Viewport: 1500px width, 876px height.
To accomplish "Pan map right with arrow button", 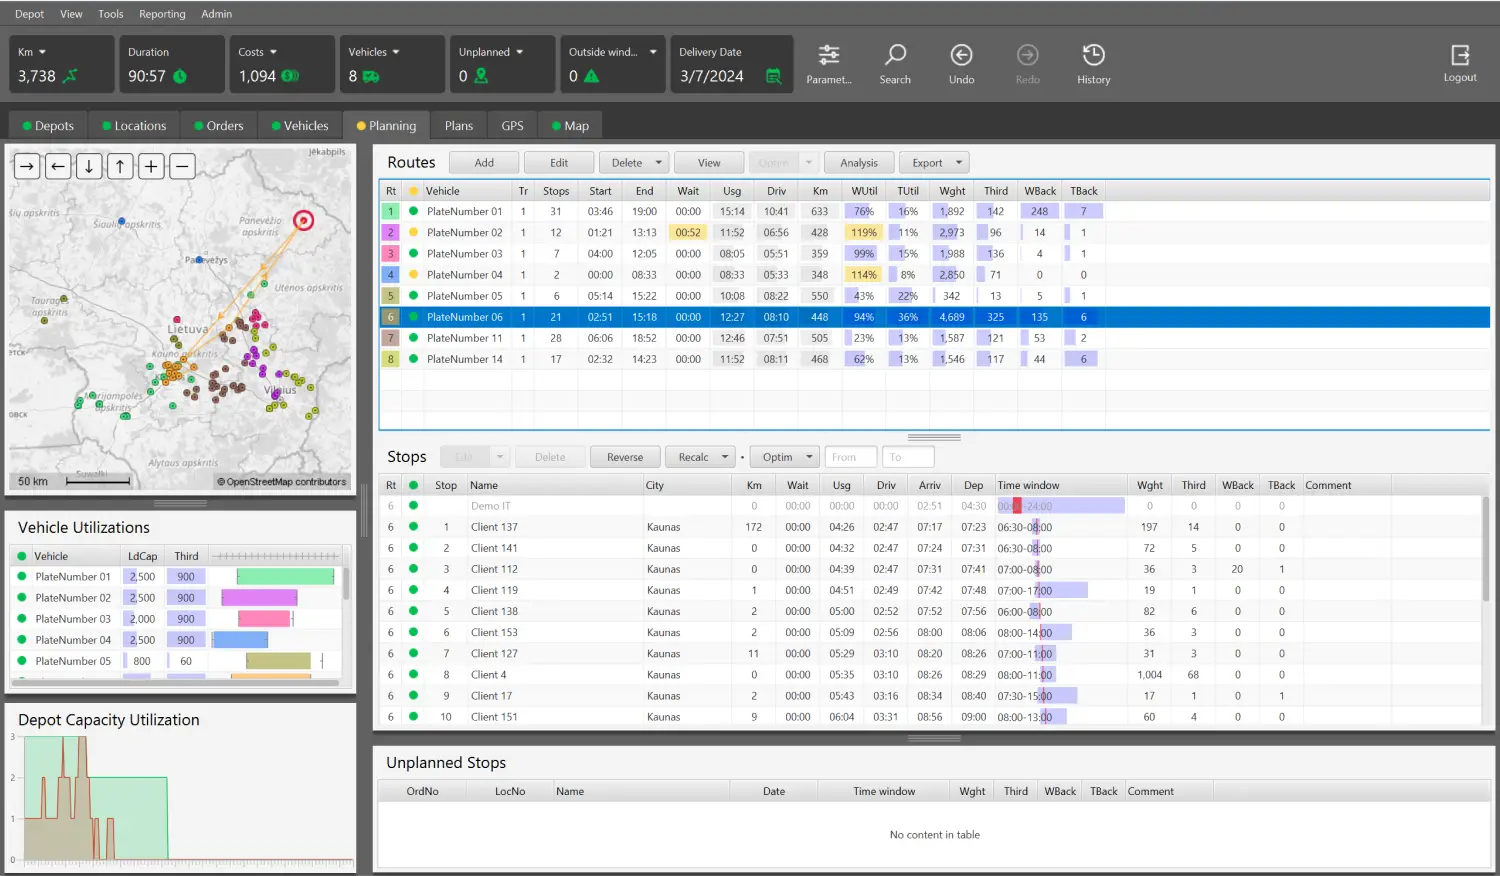I will point(27,167).
